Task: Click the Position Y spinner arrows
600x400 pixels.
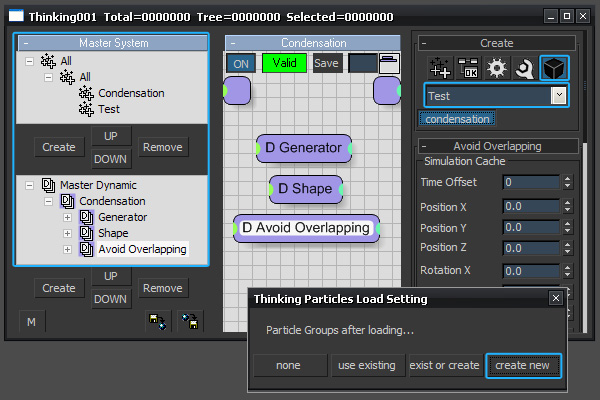Action: (x=567, y=227)
